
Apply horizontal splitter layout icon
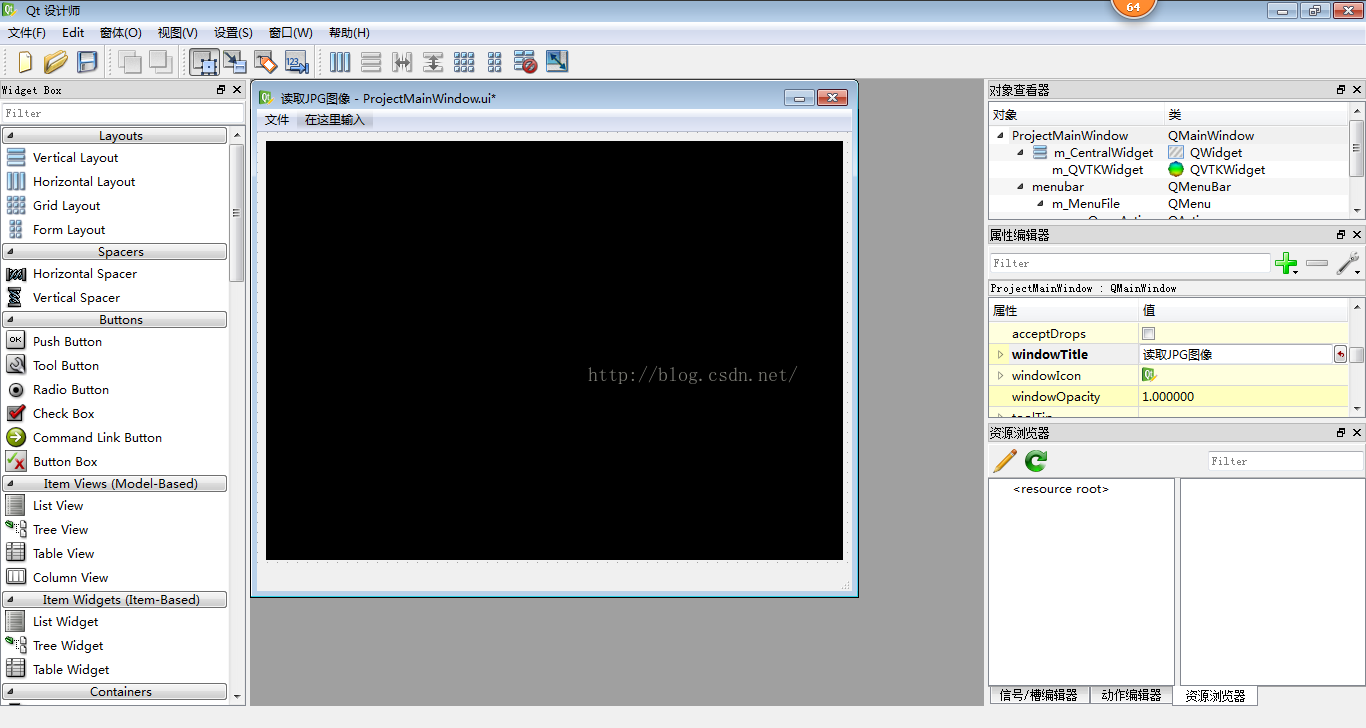click(x=402, y=62)
